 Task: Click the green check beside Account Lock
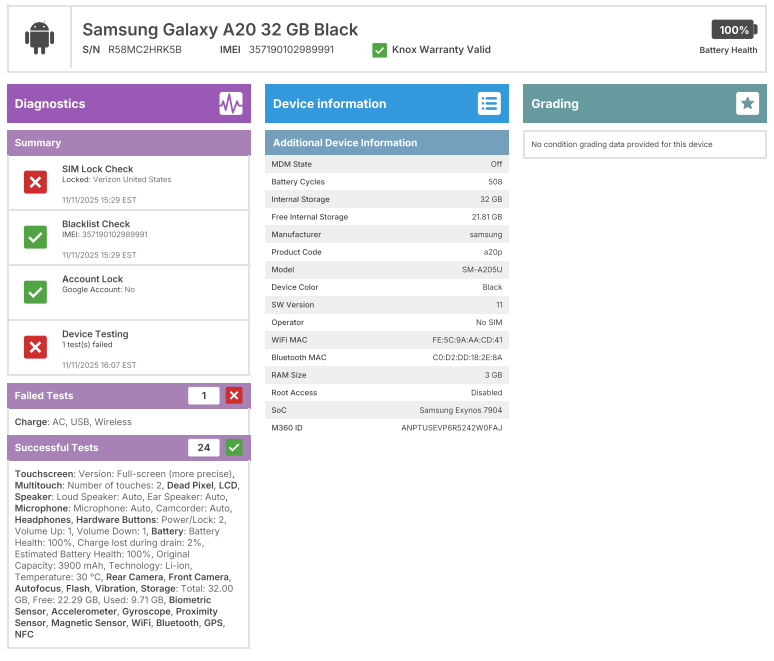pos(36,292)
